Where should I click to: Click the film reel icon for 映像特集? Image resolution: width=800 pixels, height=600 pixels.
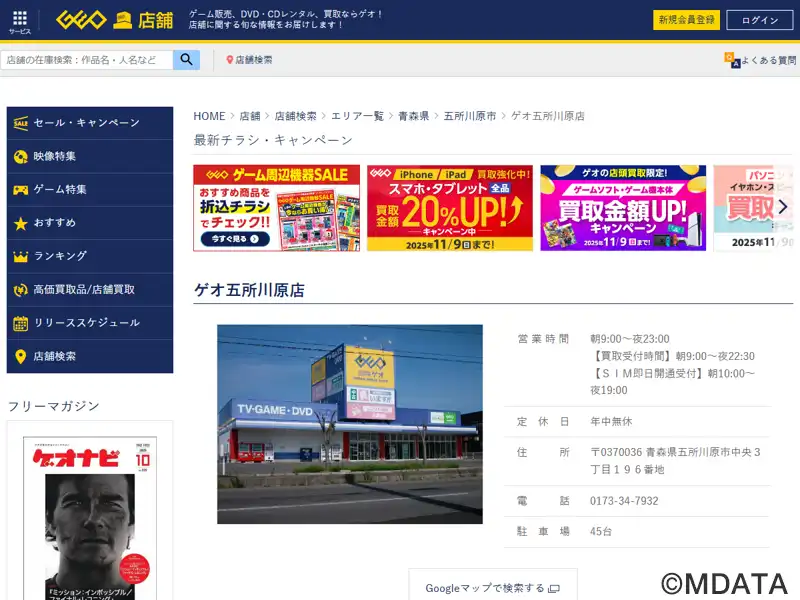click(x=20, y=157)
